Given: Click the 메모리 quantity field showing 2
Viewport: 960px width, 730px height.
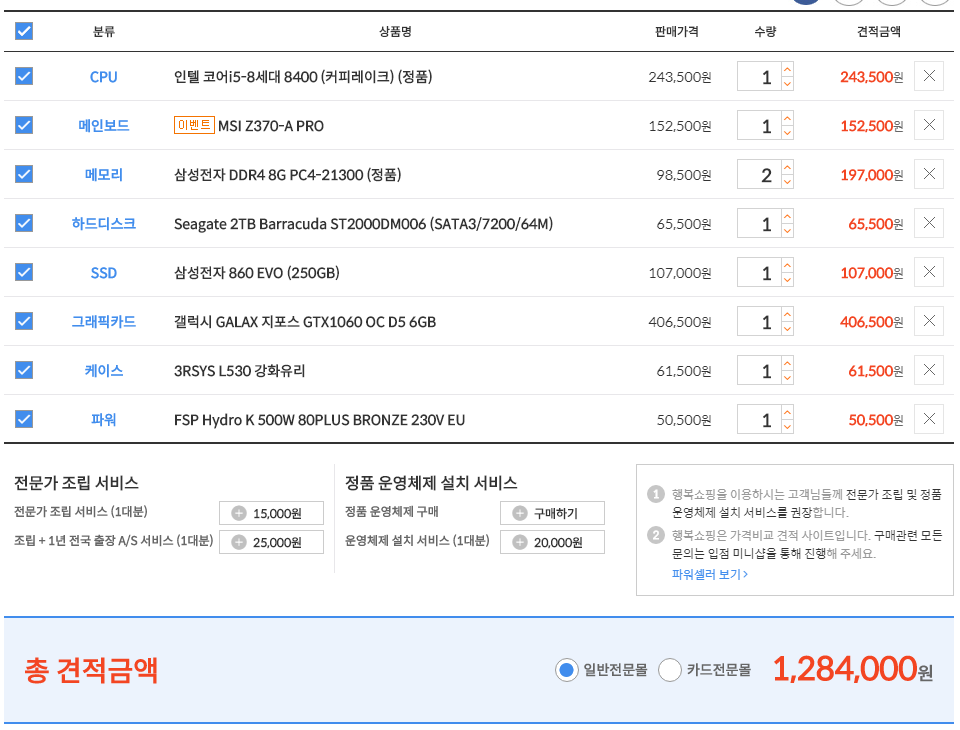Looking at the screenshot, I should 759,175.
